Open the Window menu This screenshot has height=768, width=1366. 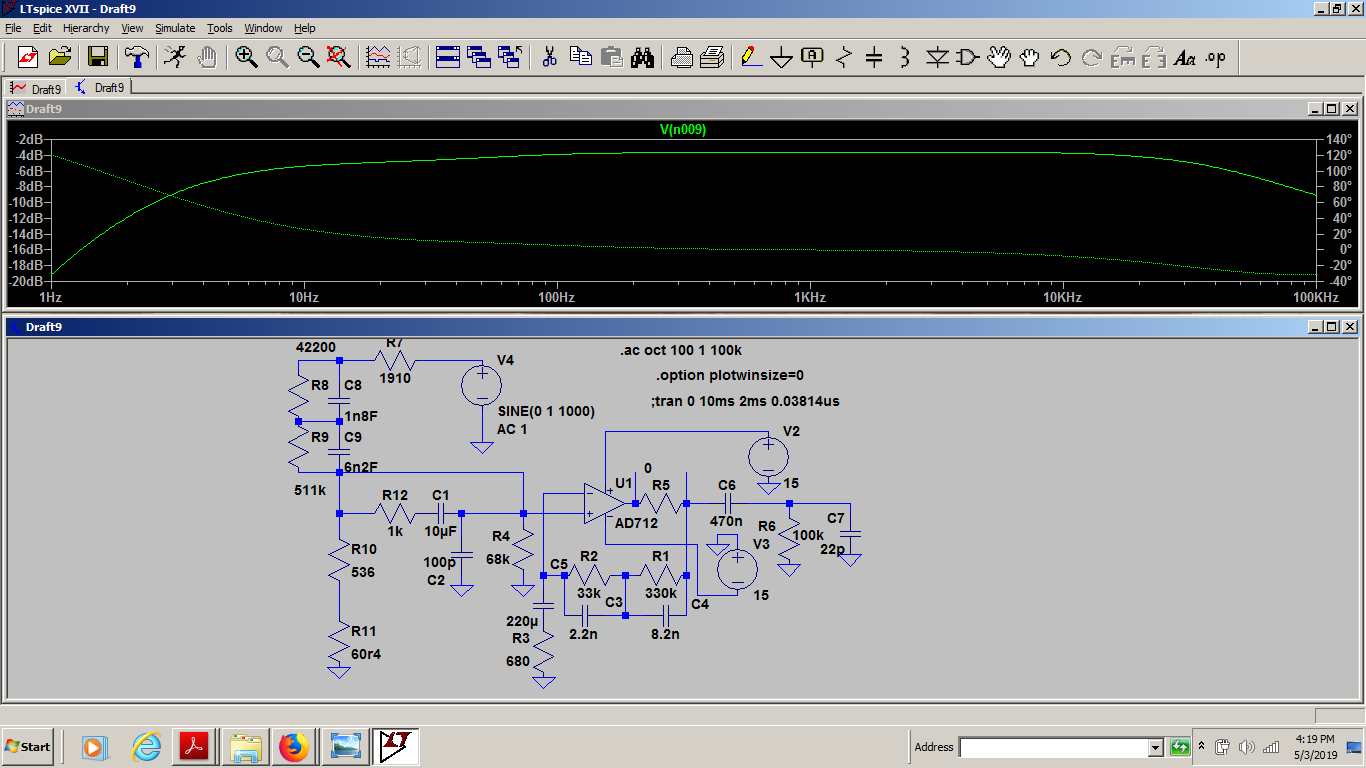(263, 28)
